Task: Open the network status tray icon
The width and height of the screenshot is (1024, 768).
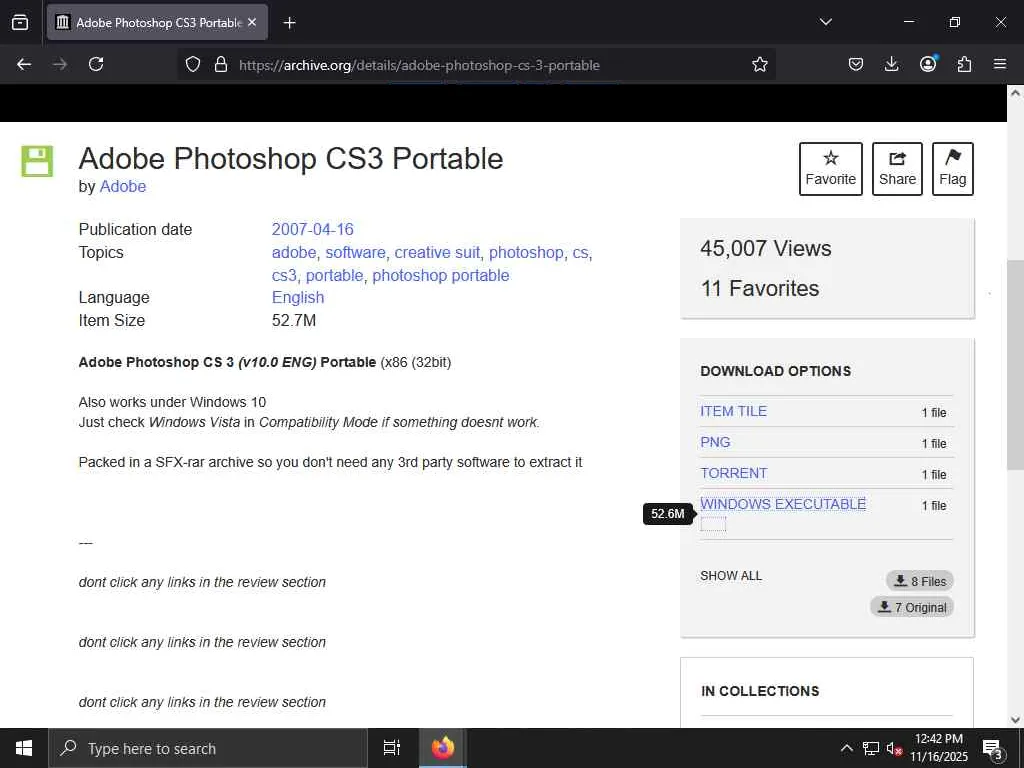Action: (x=871, y=748)
